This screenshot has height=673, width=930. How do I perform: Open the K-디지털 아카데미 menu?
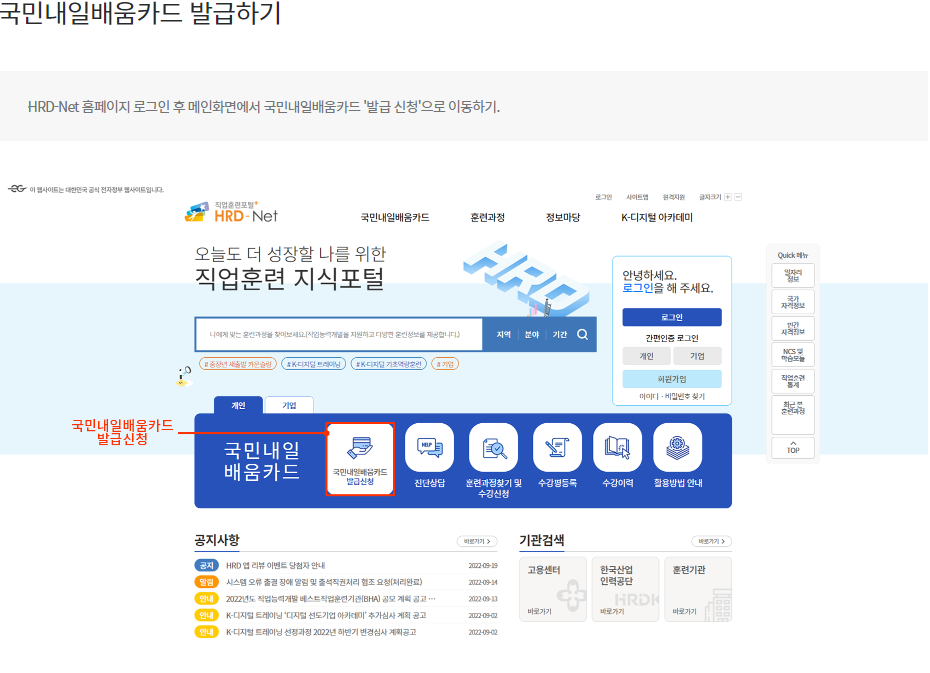(x=657, y=218)
